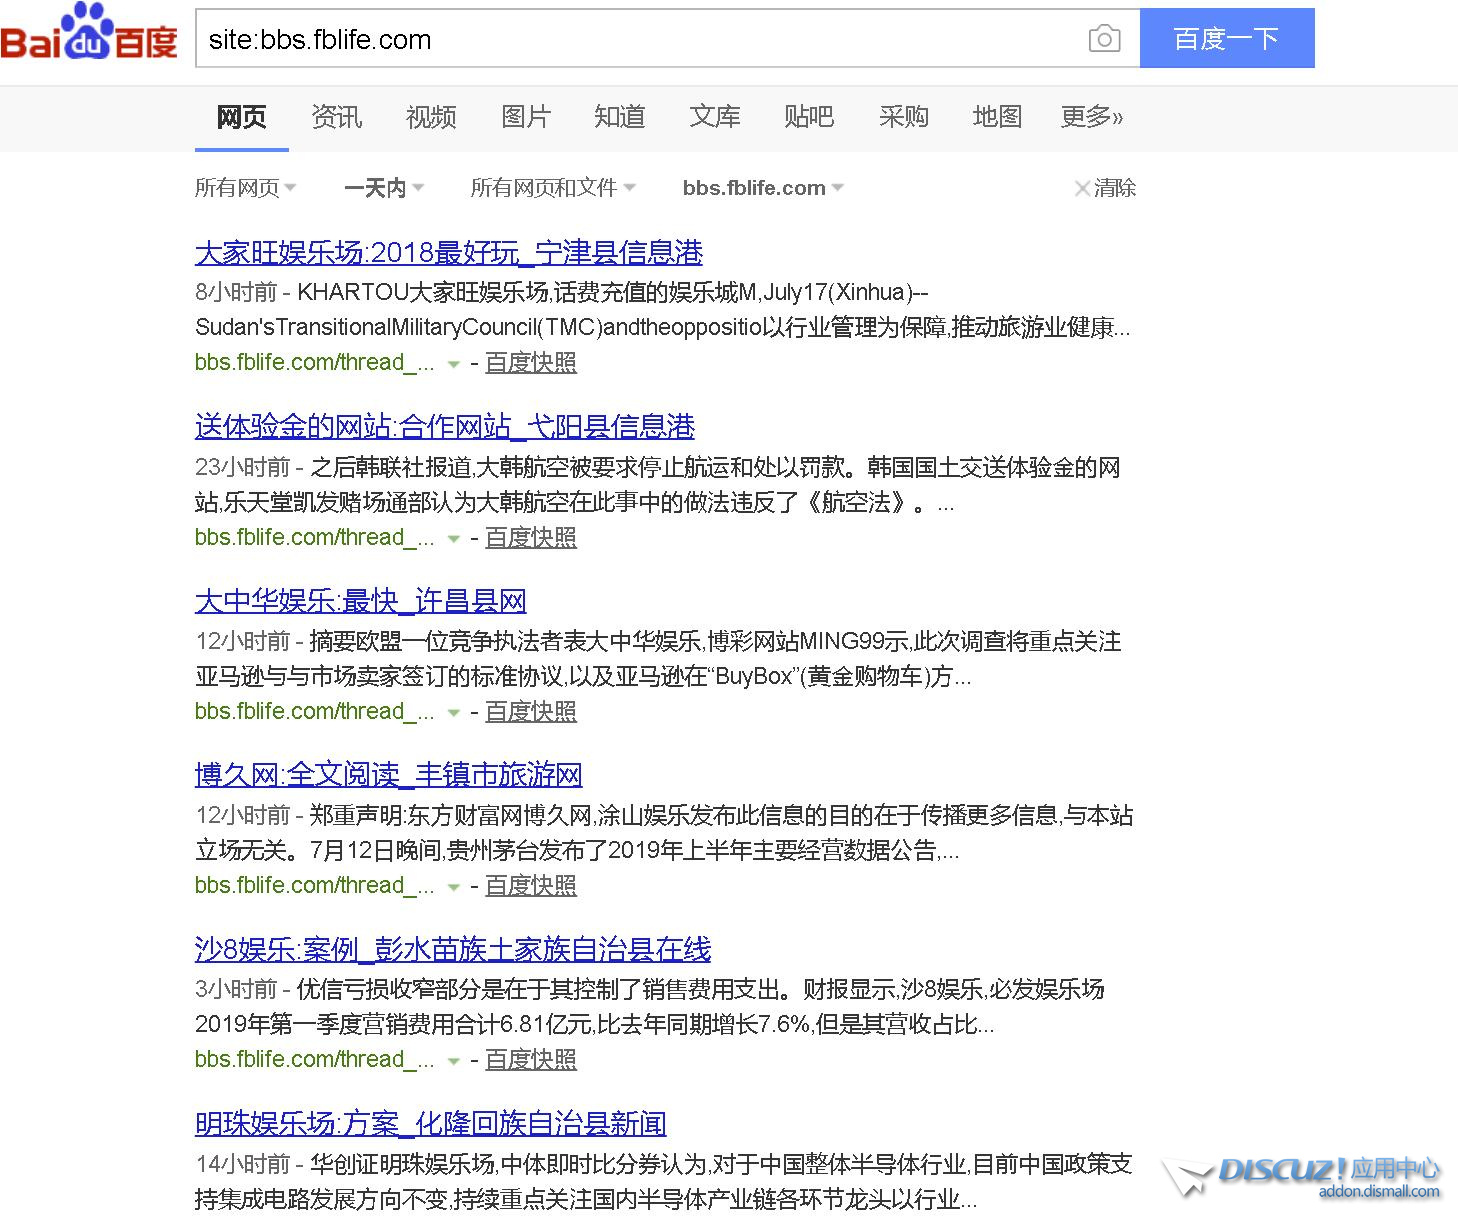The height and width of the screenshot is (1217, 1458).
Task: Expand arrow beside 沙8娱乐 result URL
Action: pyautogui.click(x=454, y=1061)
